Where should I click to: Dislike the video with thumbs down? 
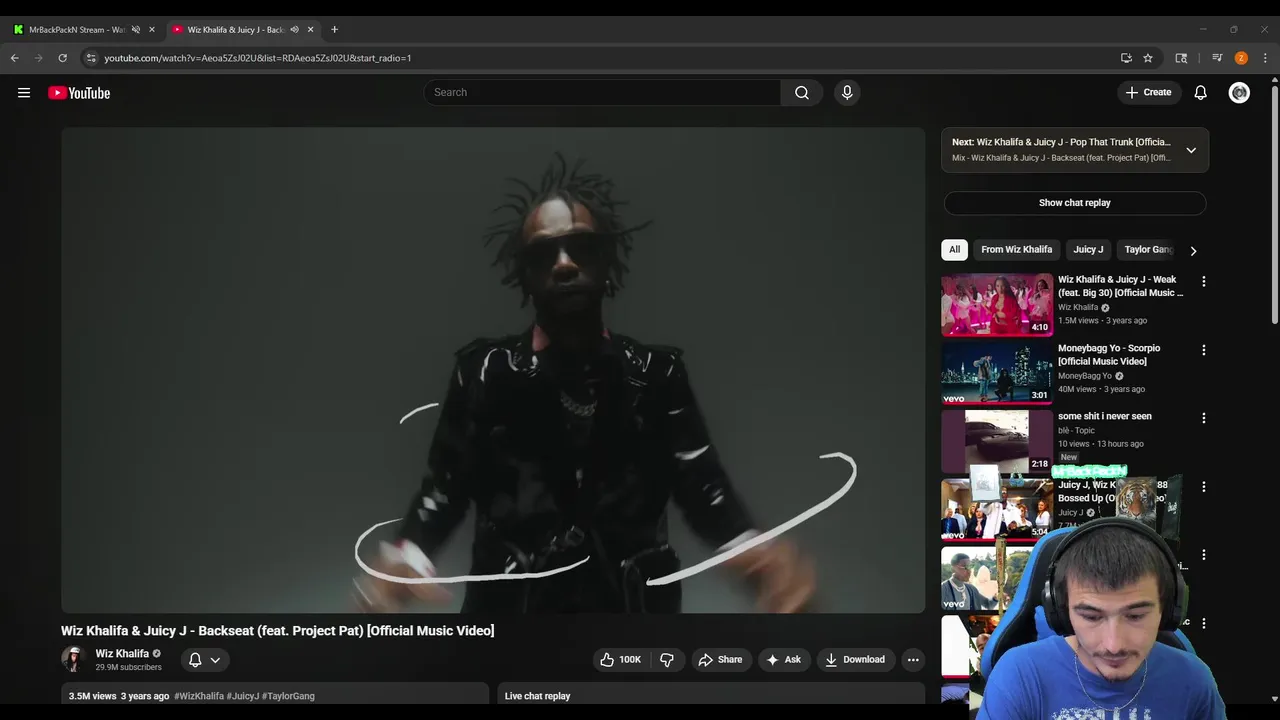pyautogui.click(x=666, y=659)
